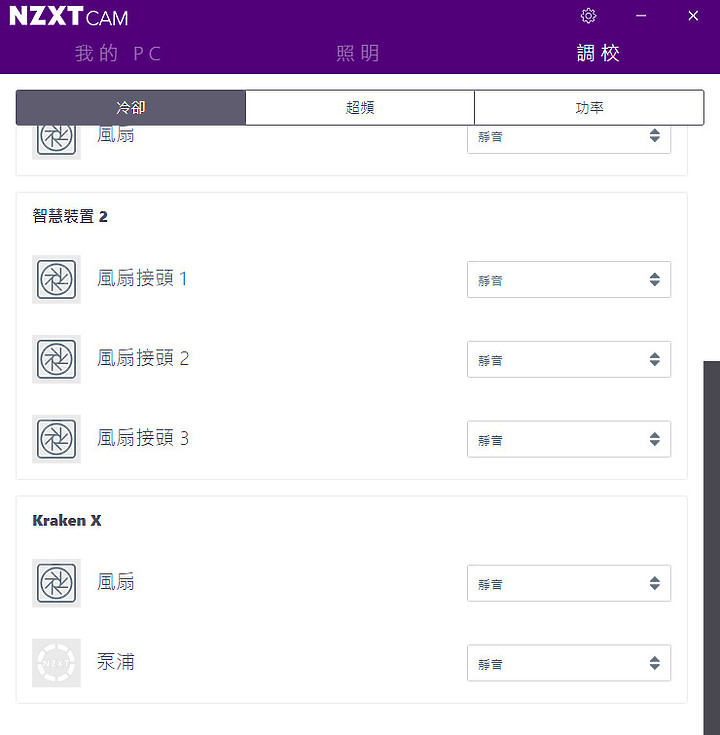This screenshot has width=720, height=735.
Task: Click the partially hidden top fan icon
Action: tap(56, 142)
